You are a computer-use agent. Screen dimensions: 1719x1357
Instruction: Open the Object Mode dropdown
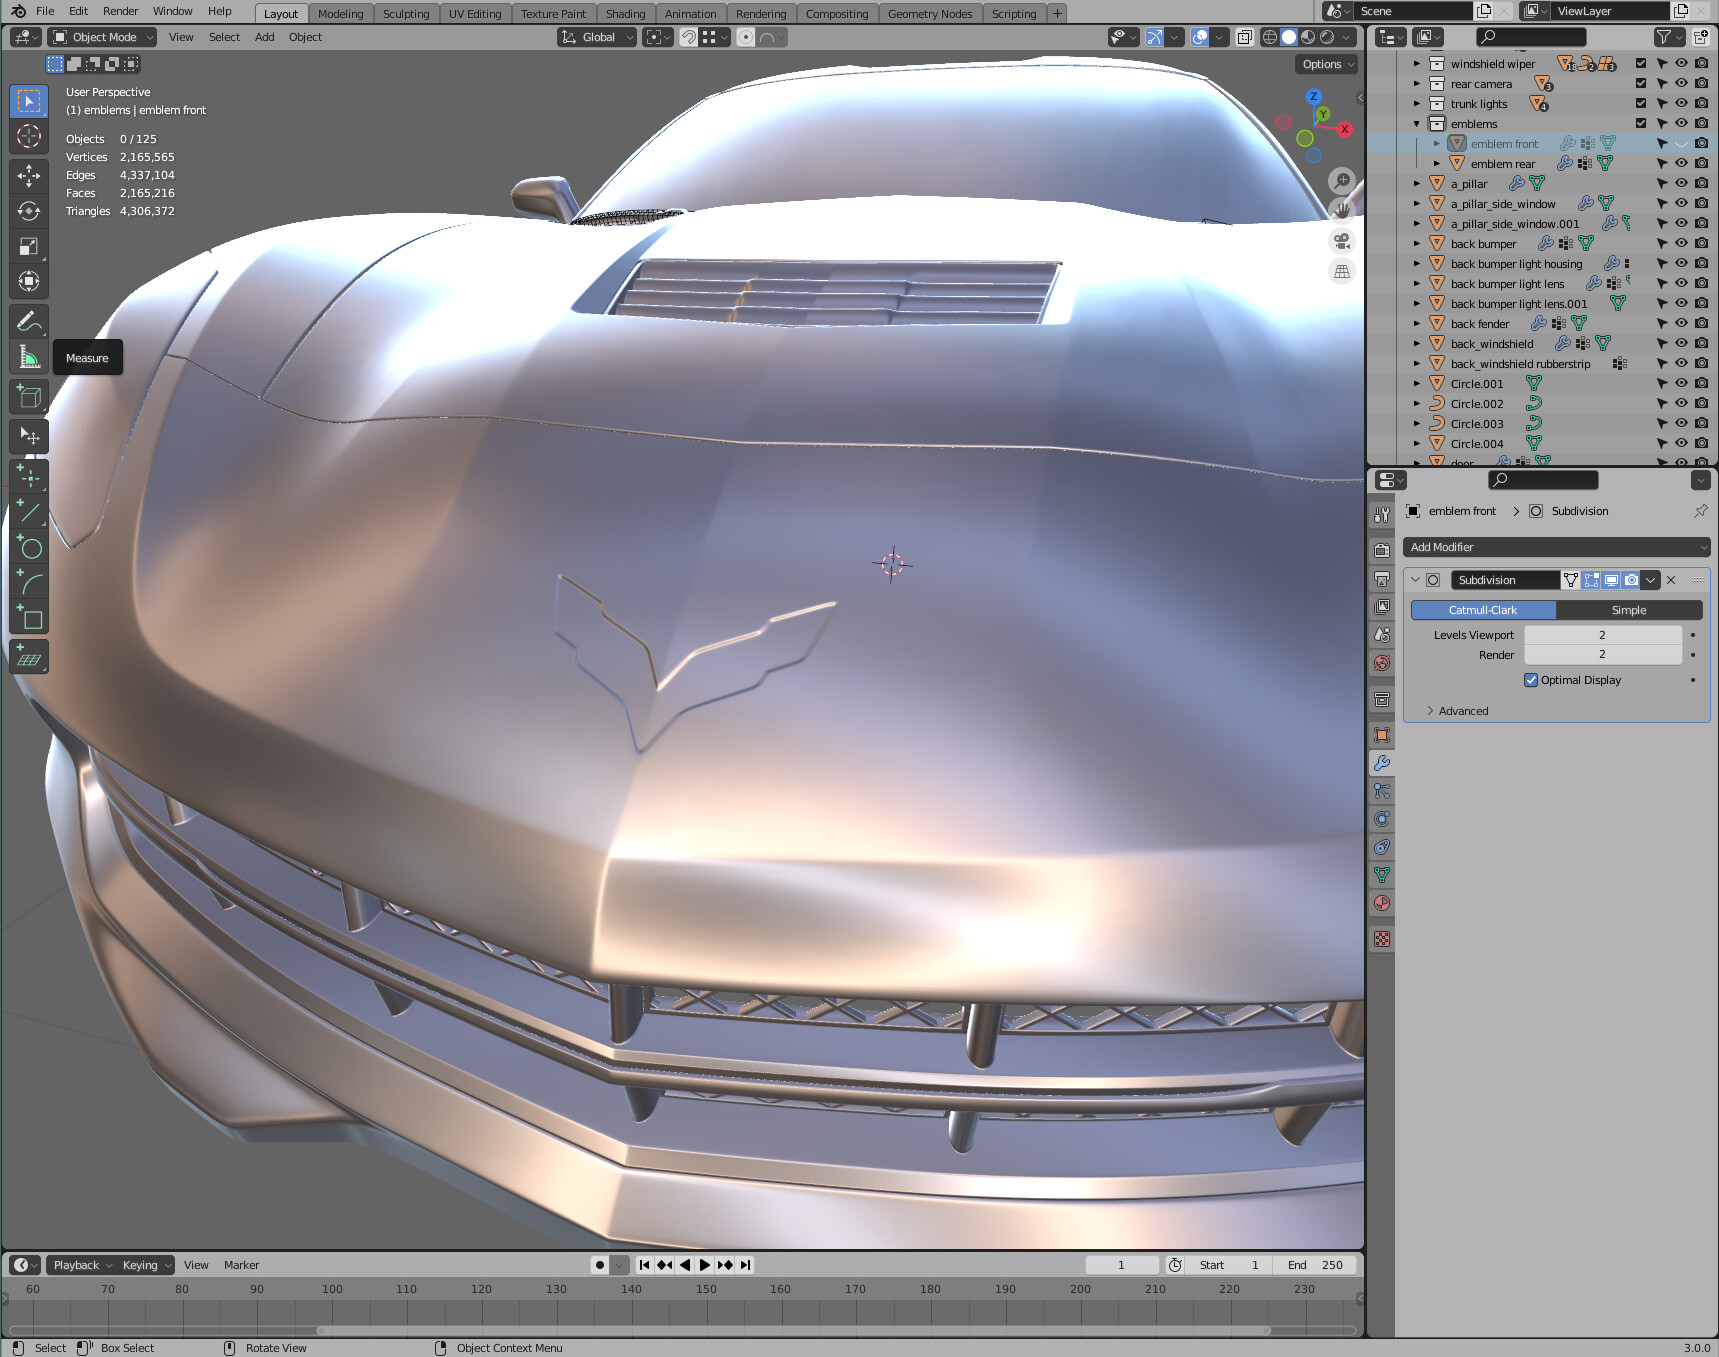(103, 37)
